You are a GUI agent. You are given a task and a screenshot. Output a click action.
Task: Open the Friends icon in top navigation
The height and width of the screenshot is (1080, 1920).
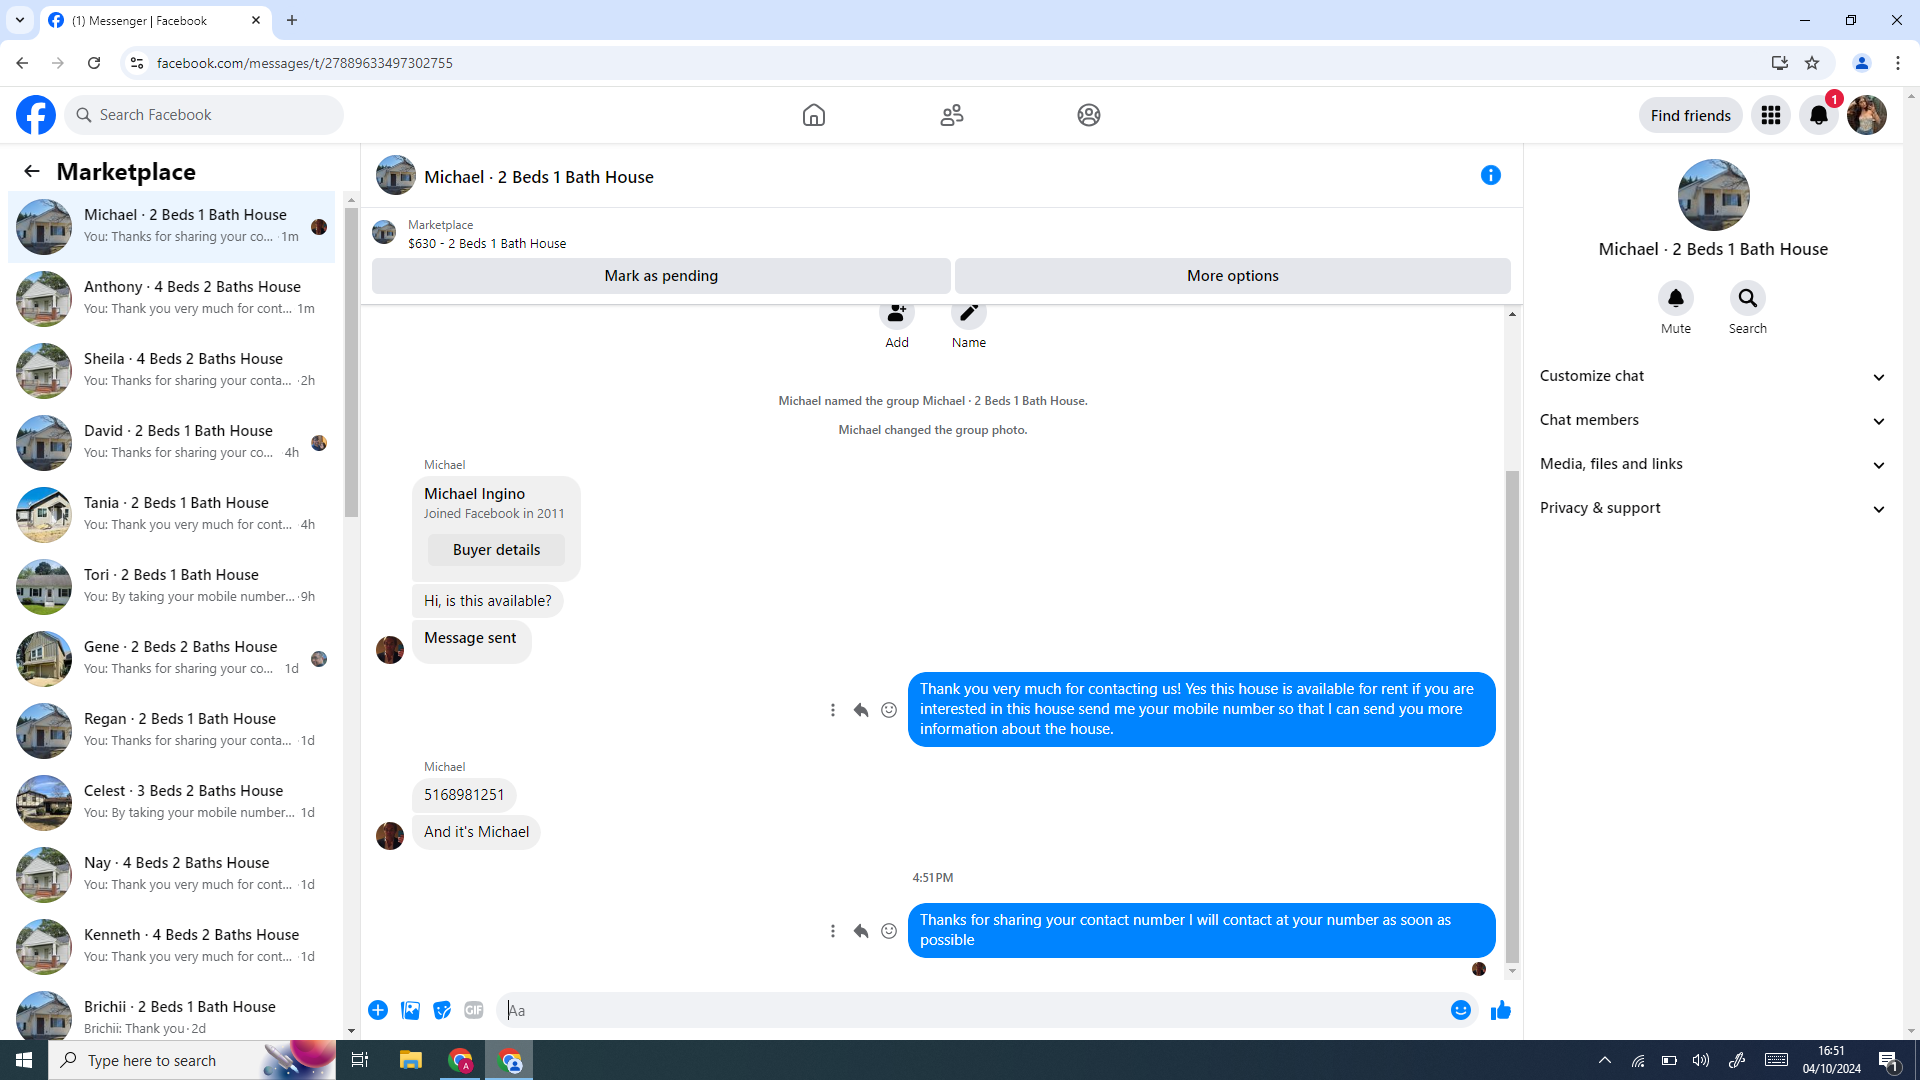coord(952,115)
